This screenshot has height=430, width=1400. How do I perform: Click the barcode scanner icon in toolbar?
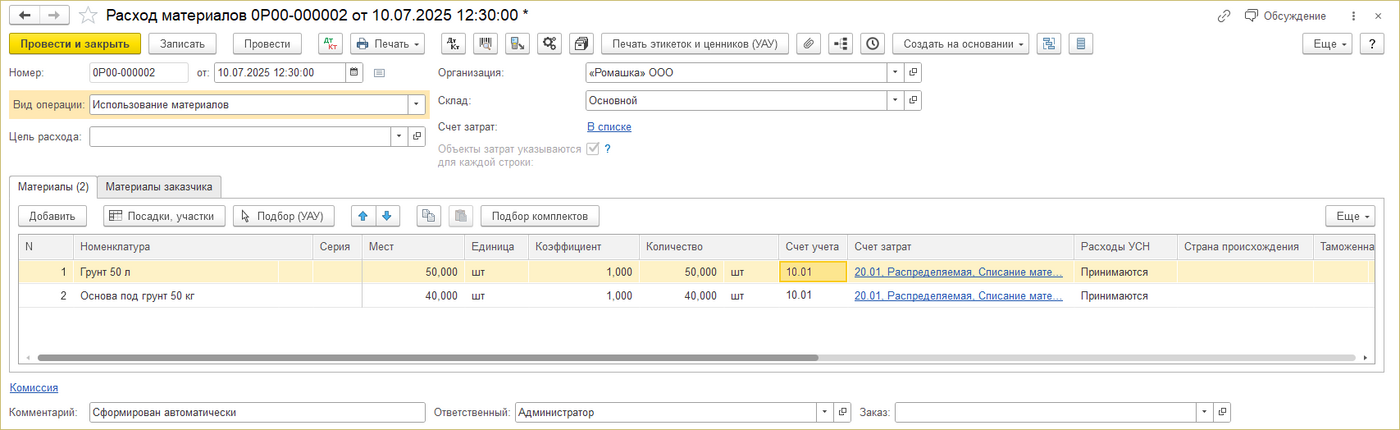(486, 44)
